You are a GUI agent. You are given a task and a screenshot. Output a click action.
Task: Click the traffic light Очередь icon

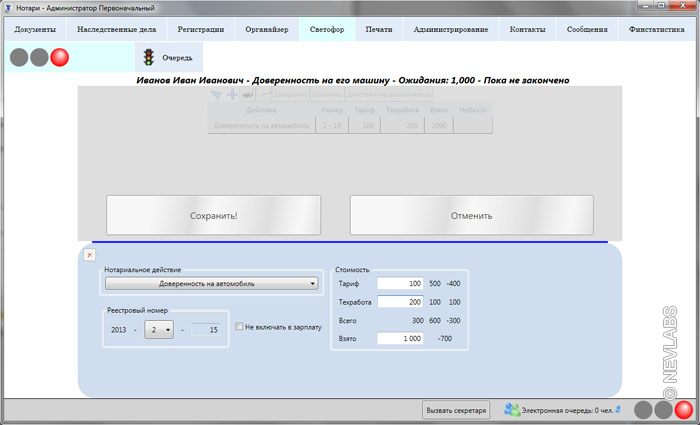pyautogui.click(x=149, y=57)
